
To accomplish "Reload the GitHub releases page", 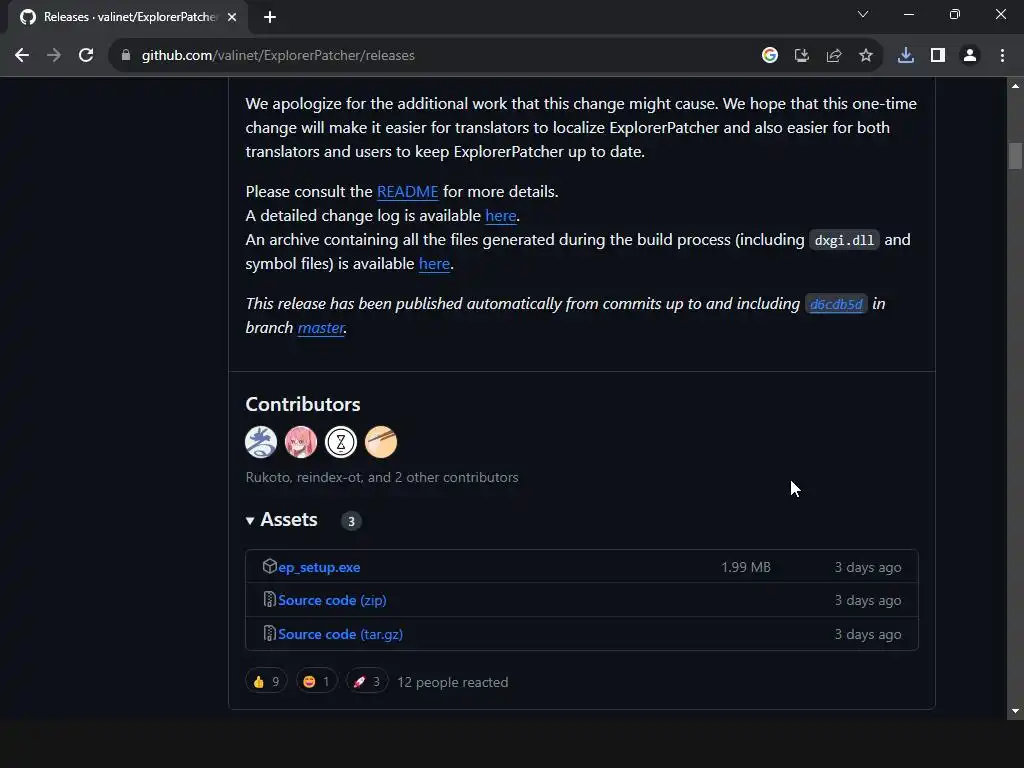I will click(86, 56).
